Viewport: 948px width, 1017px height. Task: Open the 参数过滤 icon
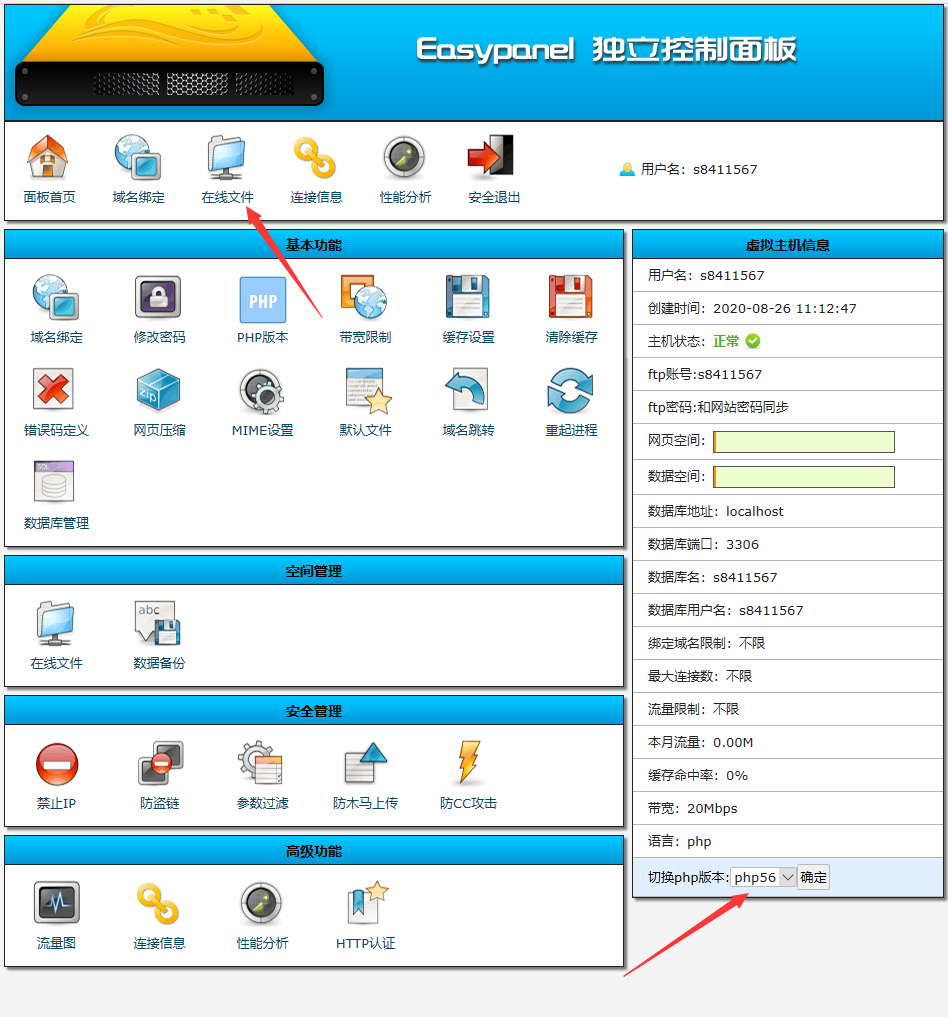261,763
